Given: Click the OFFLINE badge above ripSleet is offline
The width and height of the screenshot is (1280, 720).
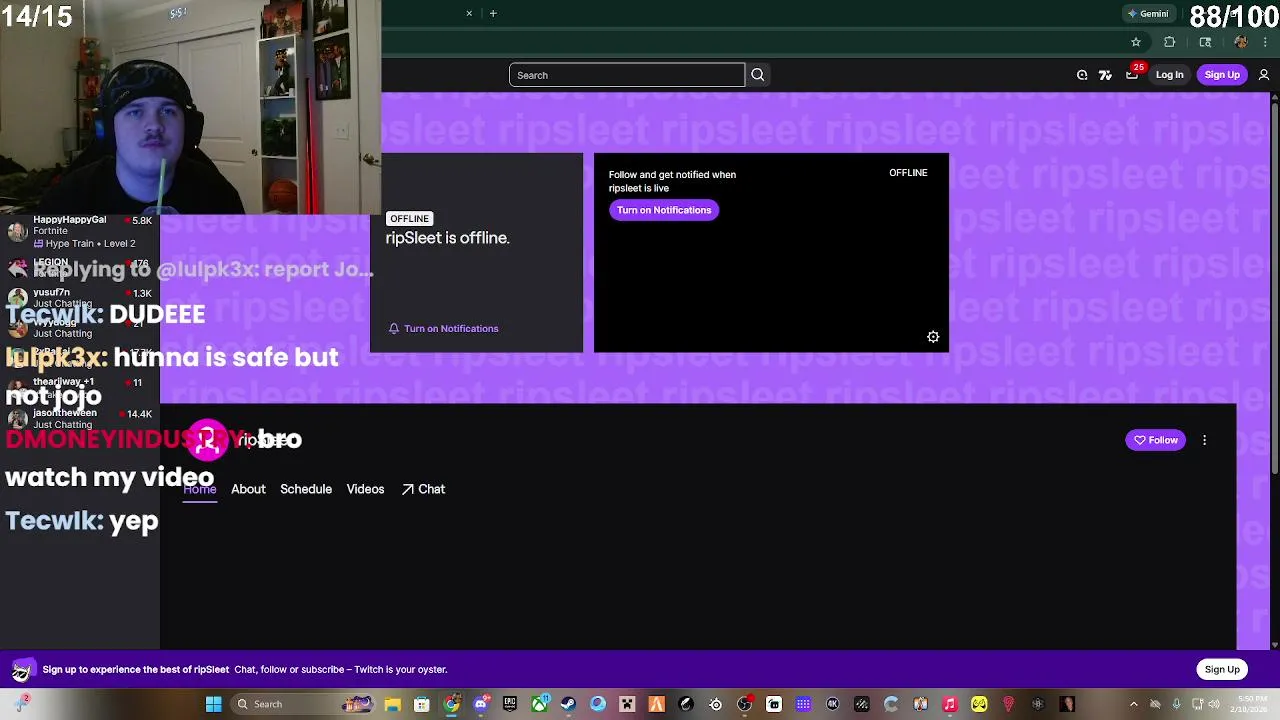Looking at the screenshot, I should pyautogui.click(x=409, y=218).
